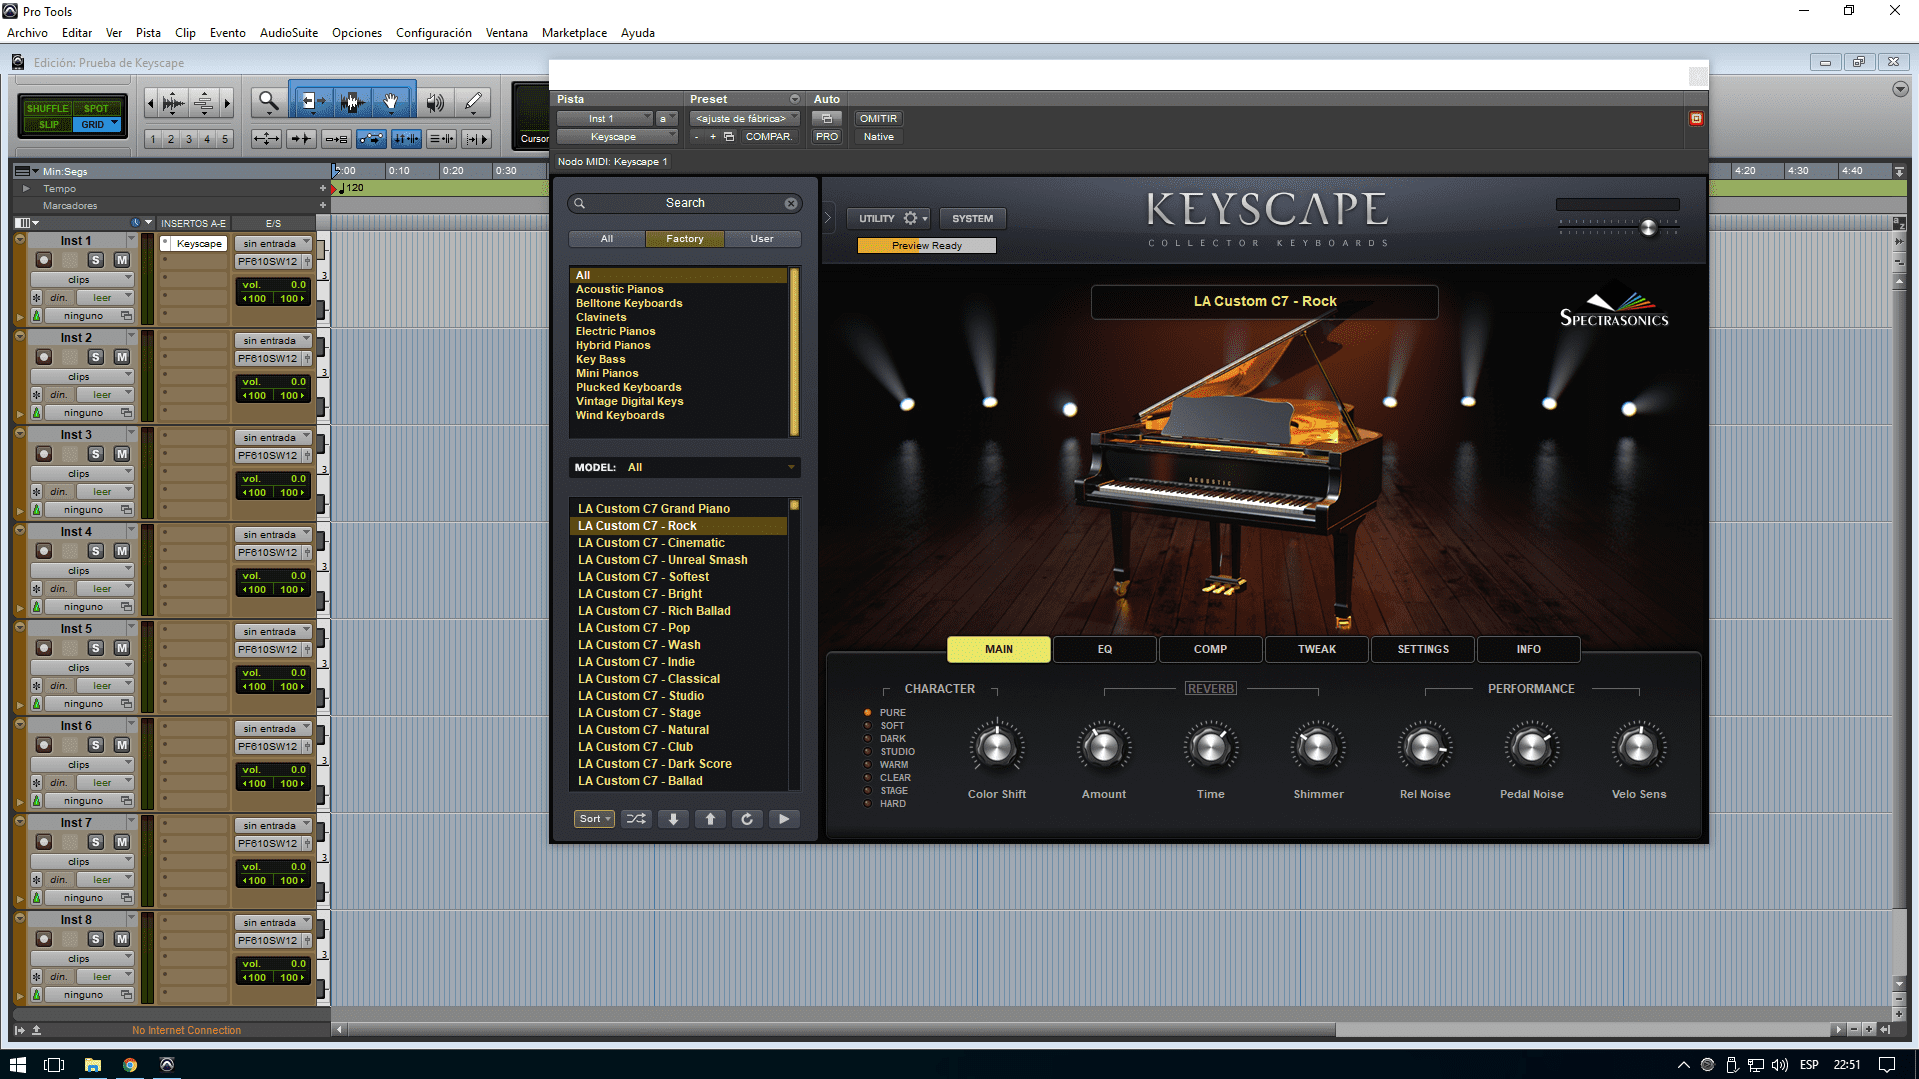Solo the Inst 3 track
The height and width of the screenshot is (1079, 1919).
pyautogui.click(x=96, y=454)
